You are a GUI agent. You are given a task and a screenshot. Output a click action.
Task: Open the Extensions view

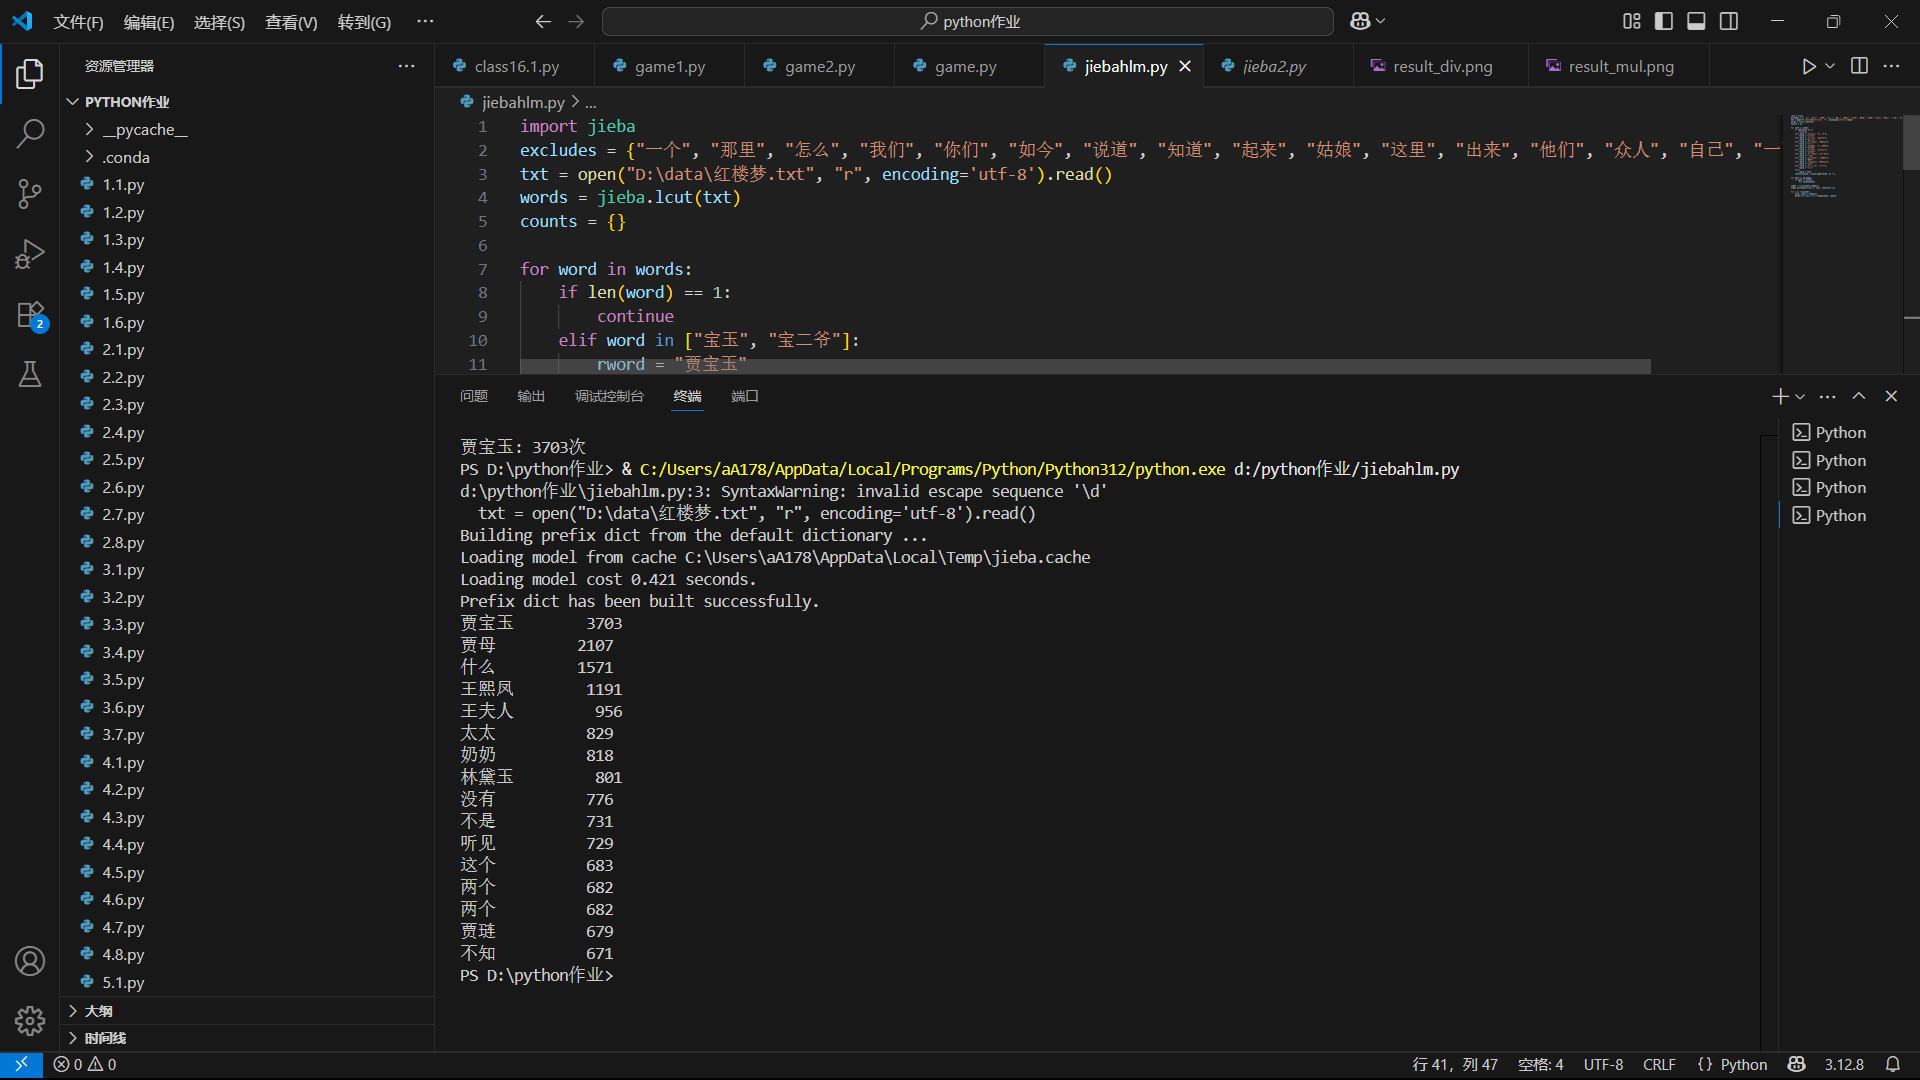pyautogui.click(x=30, y=315)
